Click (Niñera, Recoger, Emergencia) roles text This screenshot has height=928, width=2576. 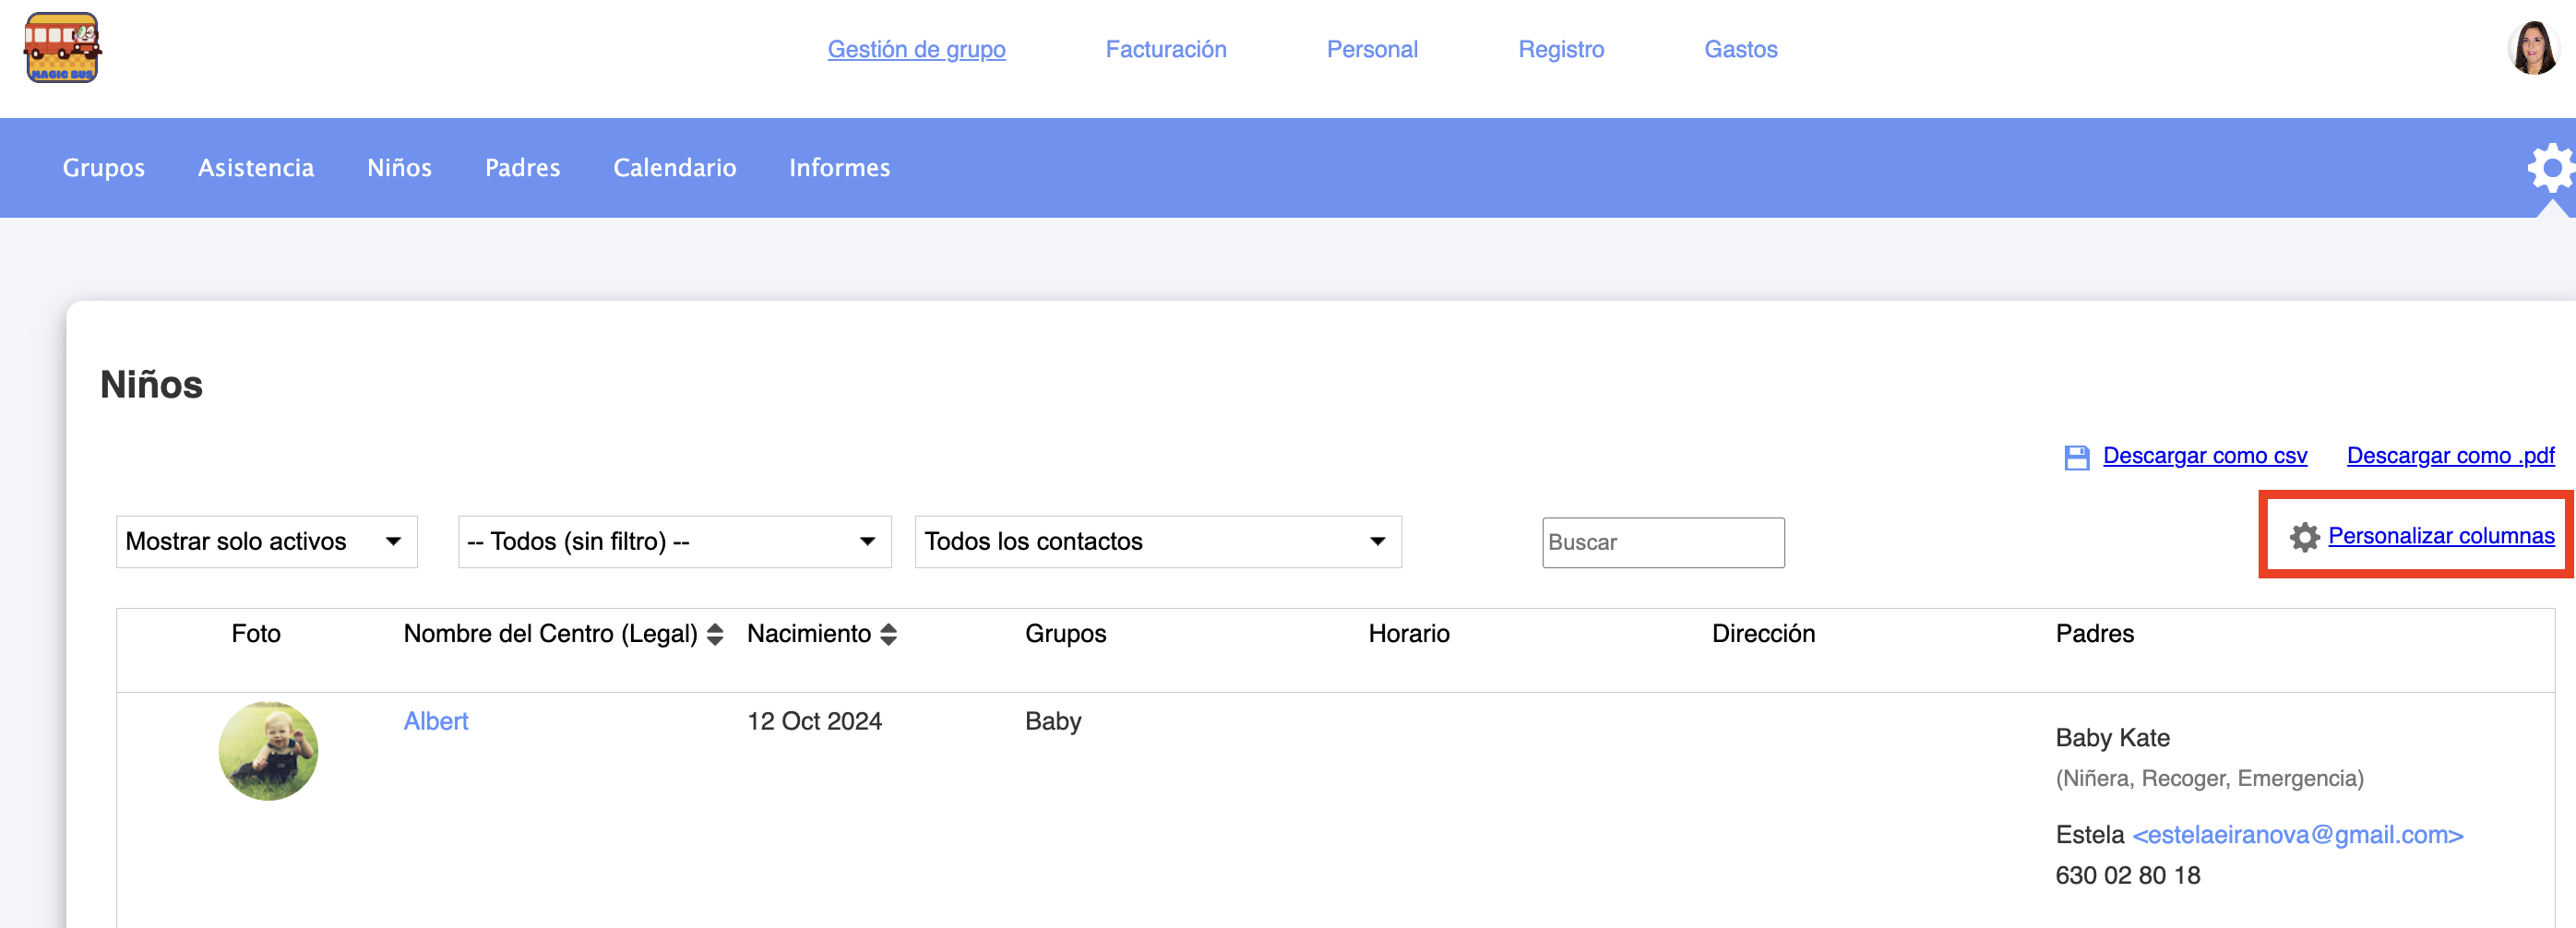coord(2209,778)
